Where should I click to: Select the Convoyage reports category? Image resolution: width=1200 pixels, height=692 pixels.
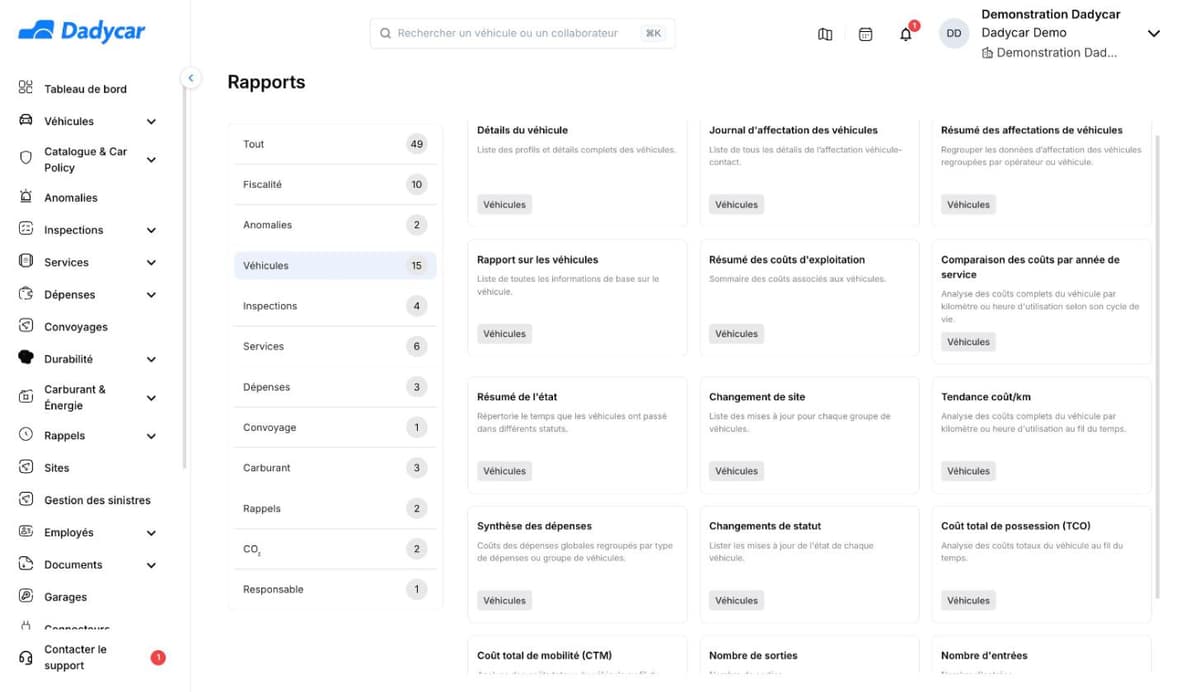pos(335,427)
